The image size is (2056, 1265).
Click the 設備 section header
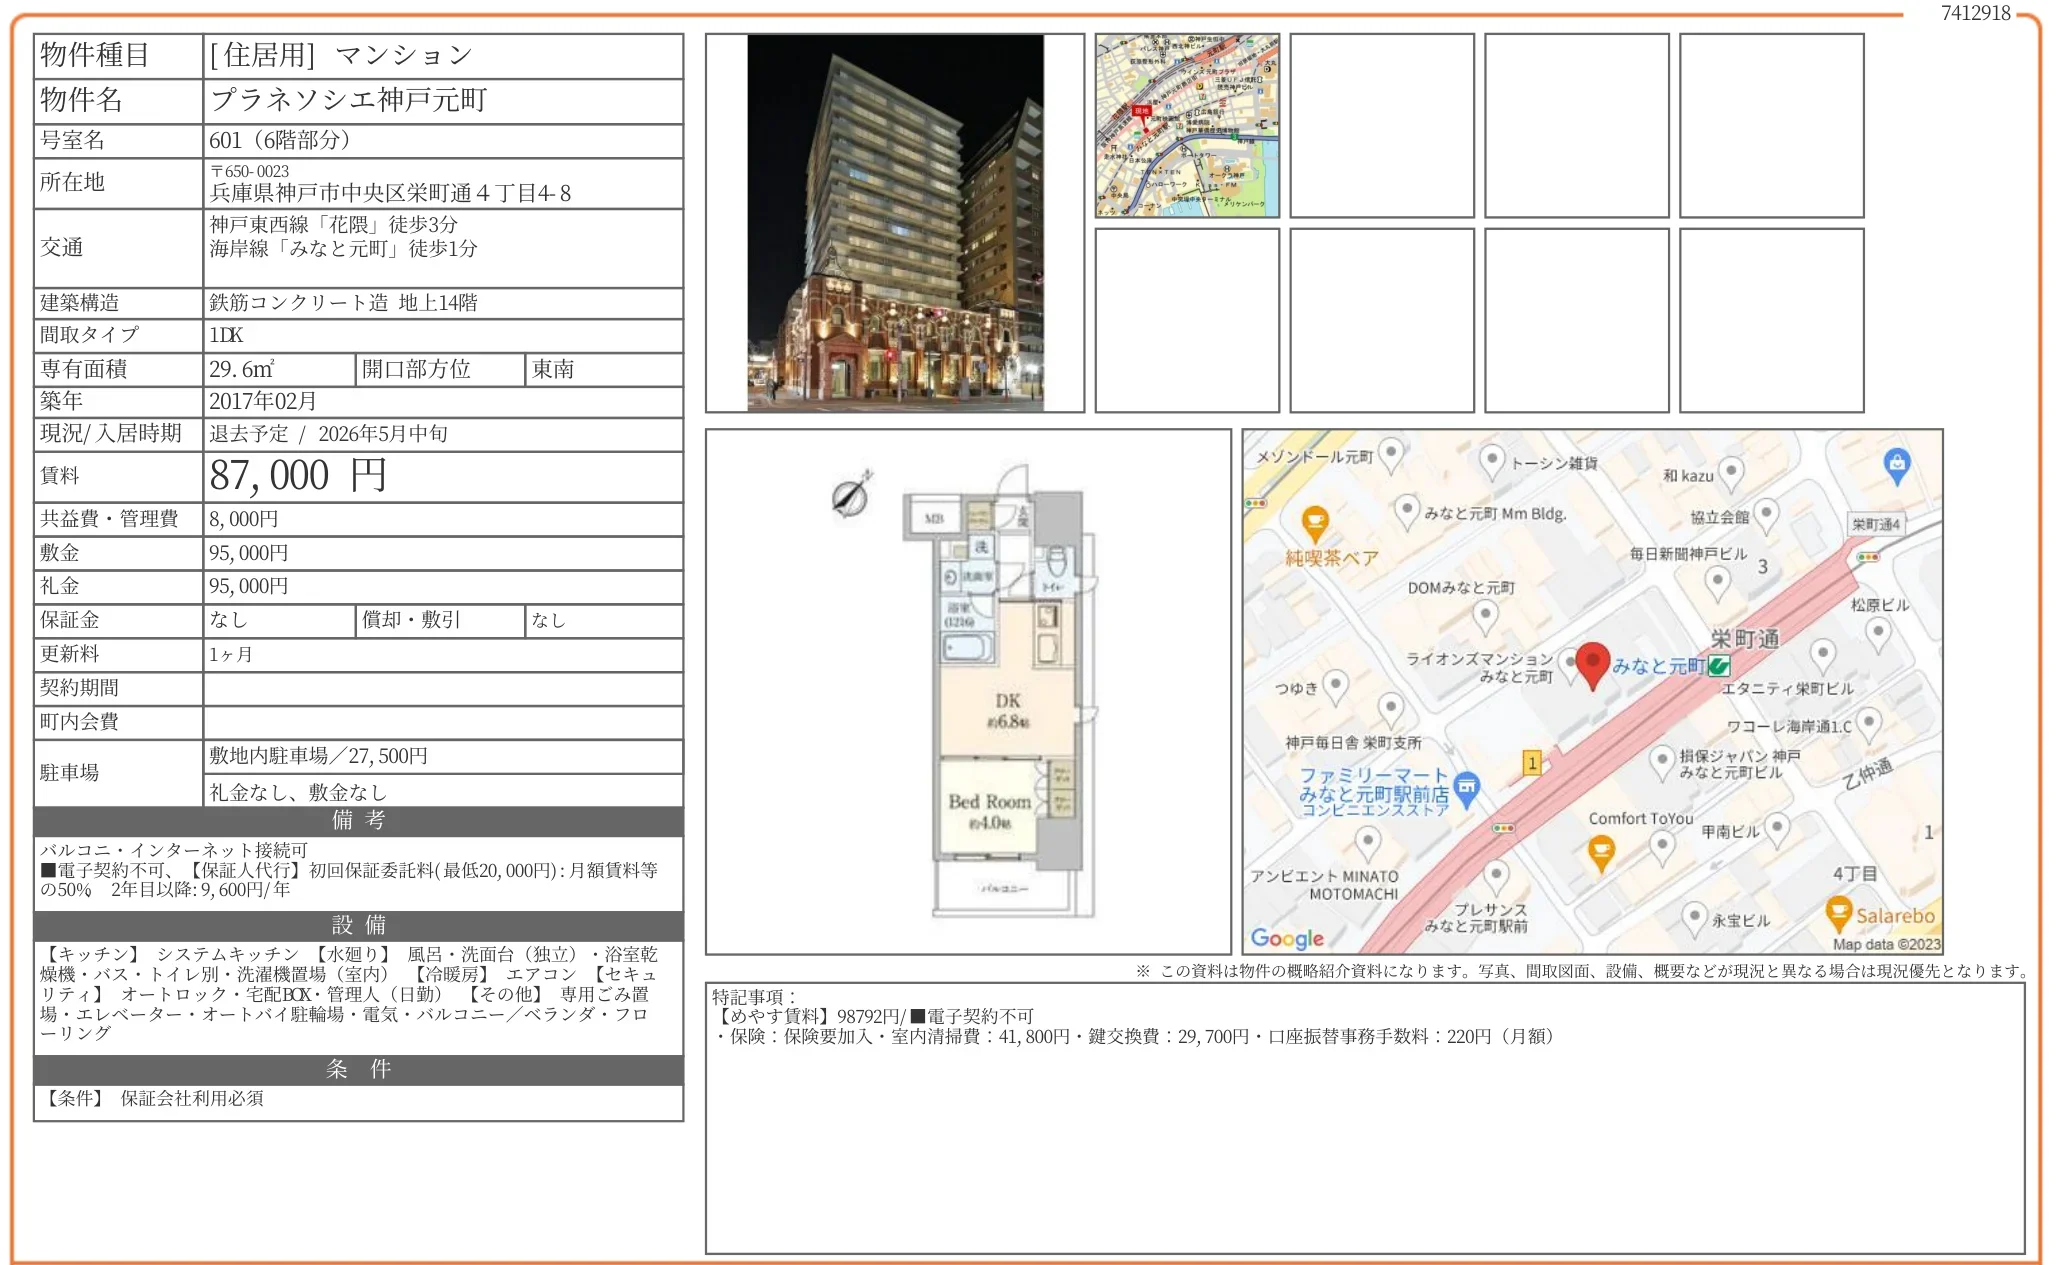click(358, 925)
